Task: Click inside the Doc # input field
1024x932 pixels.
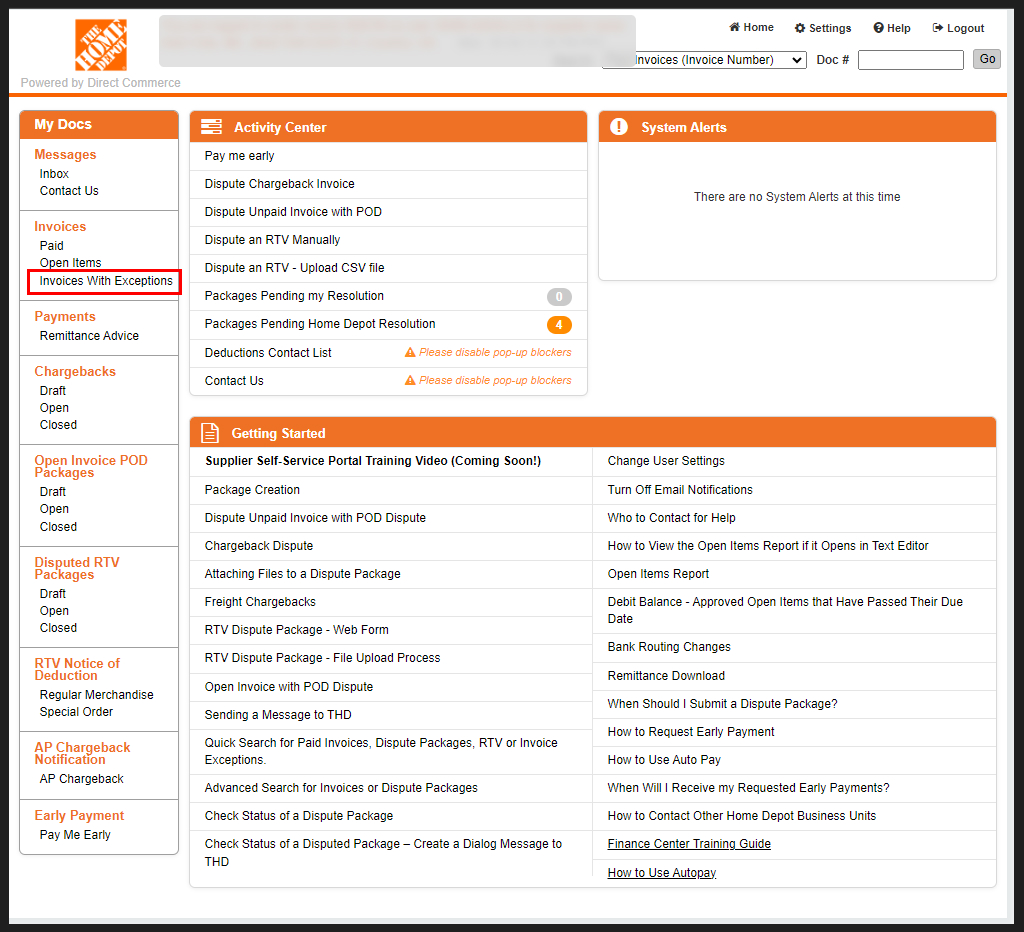Action: pos(910,59)
